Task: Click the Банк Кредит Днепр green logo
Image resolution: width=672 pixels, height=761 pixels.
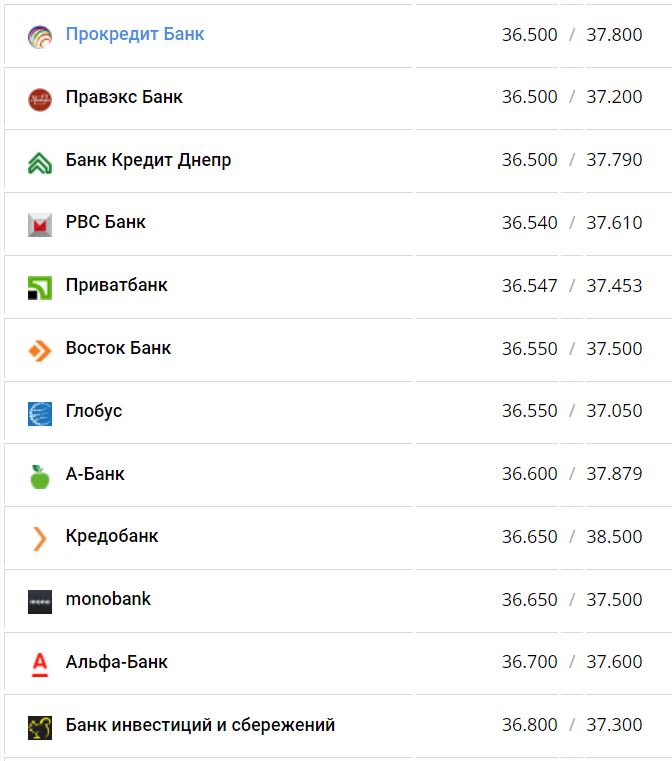Action: [40, 162]
